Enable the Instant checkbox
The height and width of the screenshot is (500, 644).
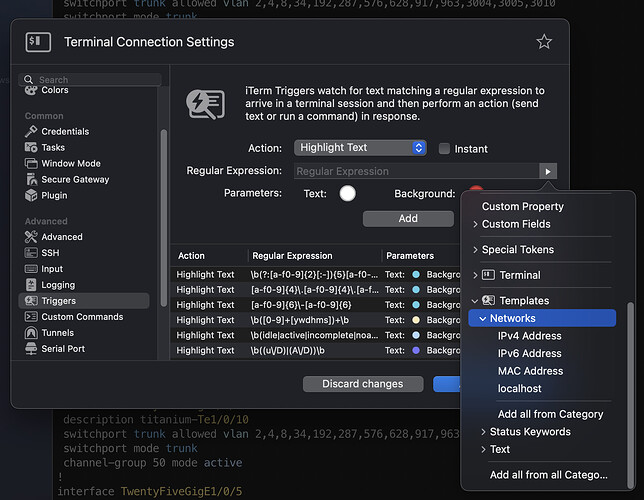pyautogui.click(x=445, y=148)
